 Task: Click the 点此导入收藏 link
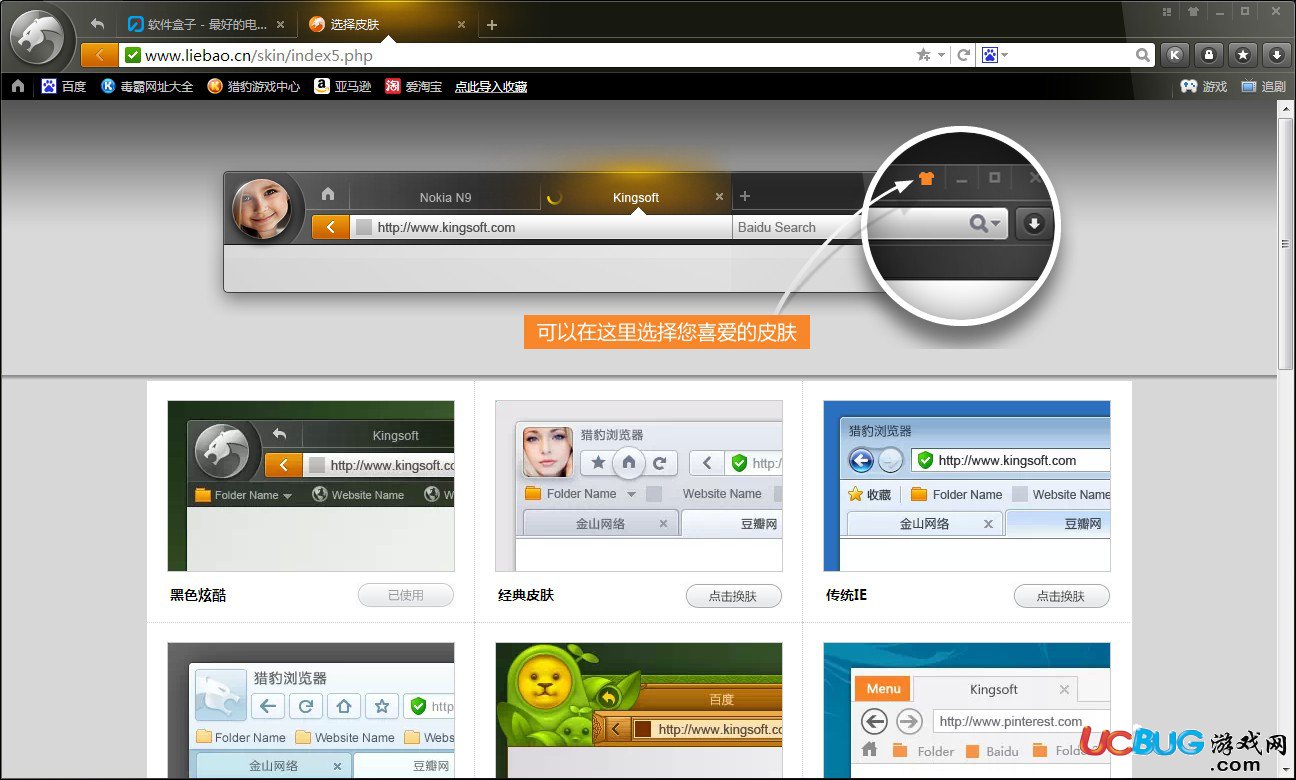(x=491, y=87)
